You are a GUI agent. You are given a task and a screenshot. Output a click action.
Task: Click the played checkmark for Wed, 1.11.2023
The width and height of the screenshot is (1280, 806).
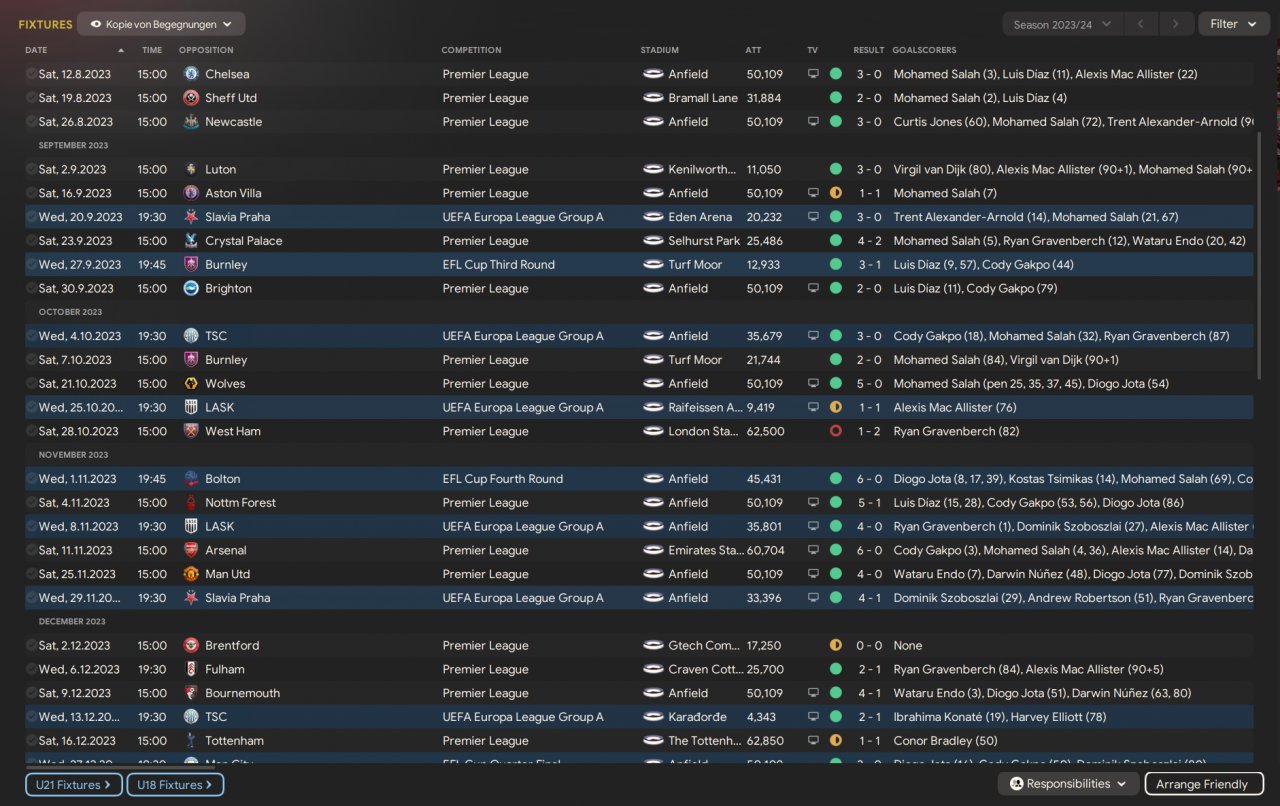point(31,479)
